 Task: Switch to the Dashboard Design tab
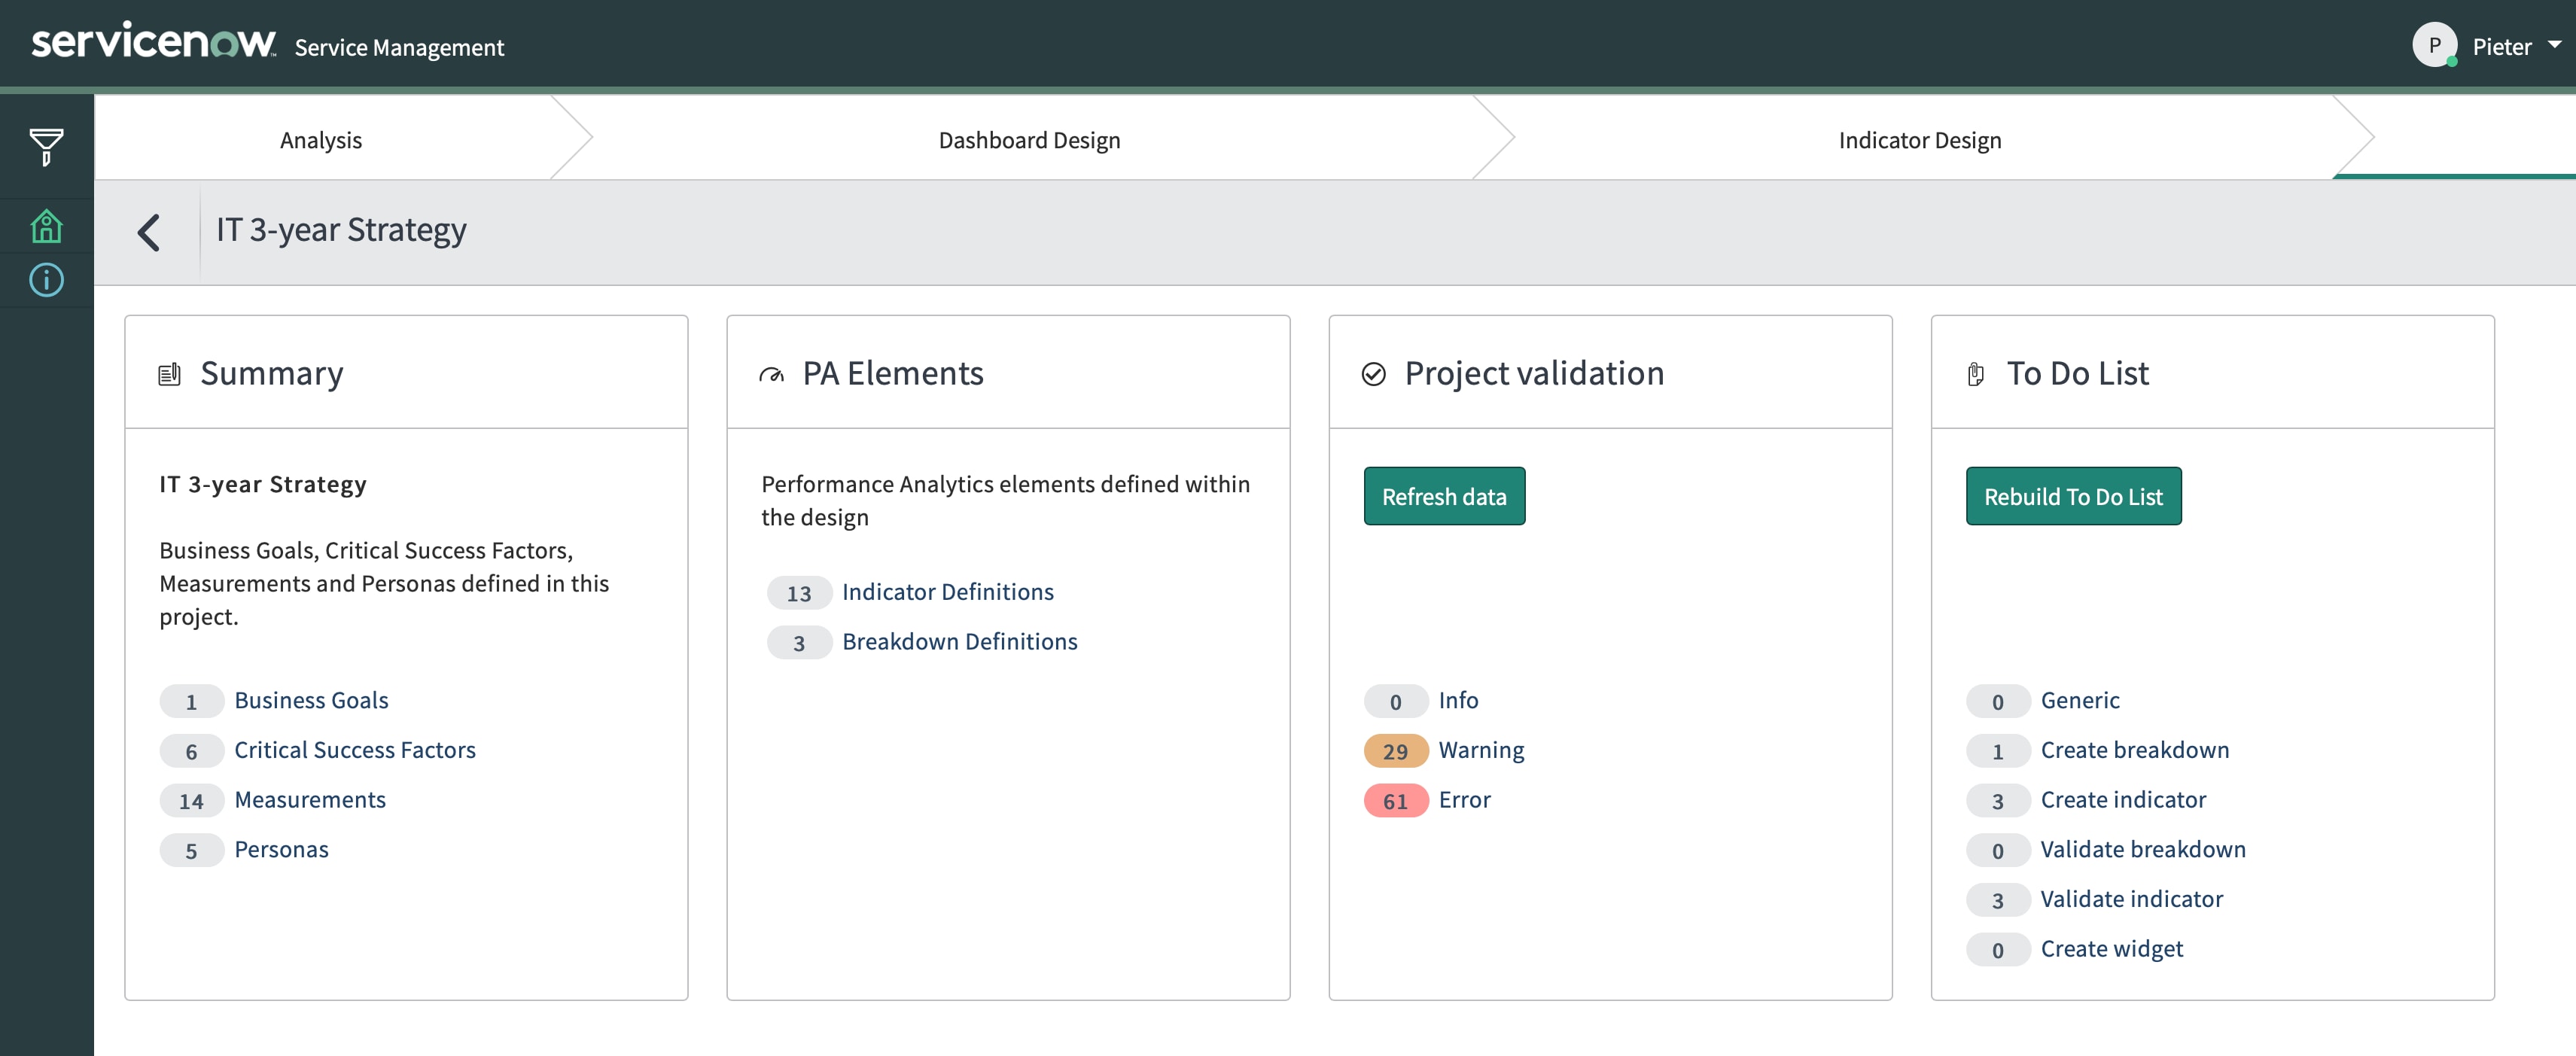click(1028, 140)
